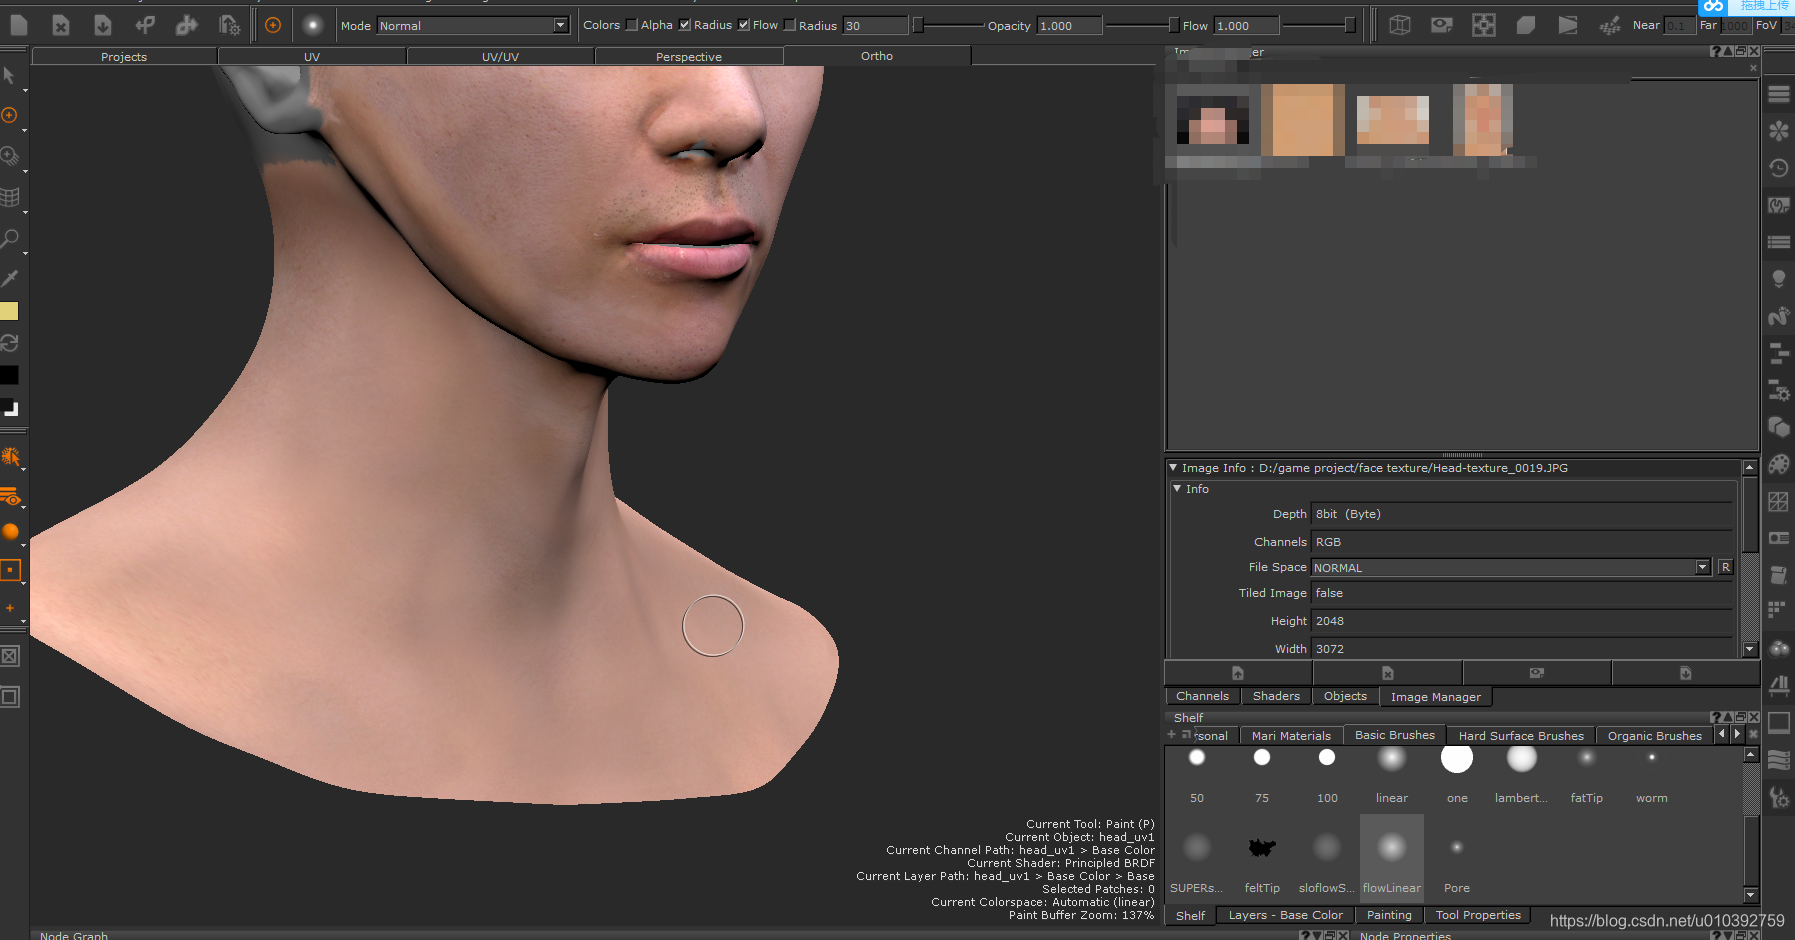Click the soft brush tip preview icon
This screenshot has height=940, width=1795.
click(x=313, y=25)
